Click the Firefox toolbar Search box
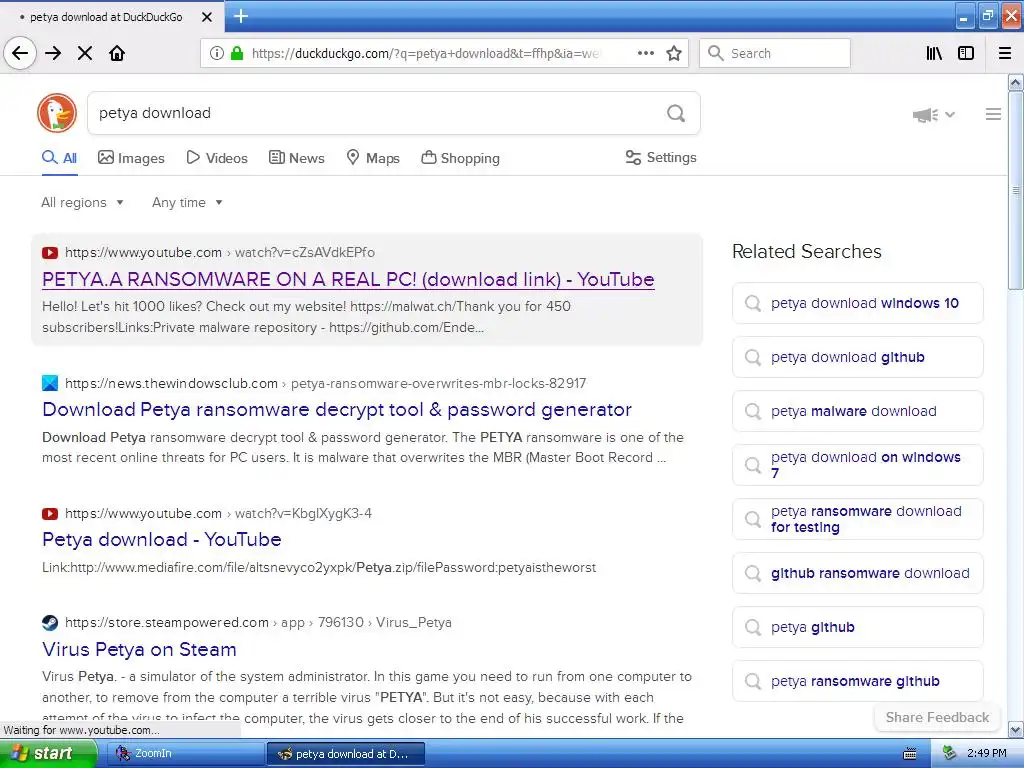 [x=775, y=53]
